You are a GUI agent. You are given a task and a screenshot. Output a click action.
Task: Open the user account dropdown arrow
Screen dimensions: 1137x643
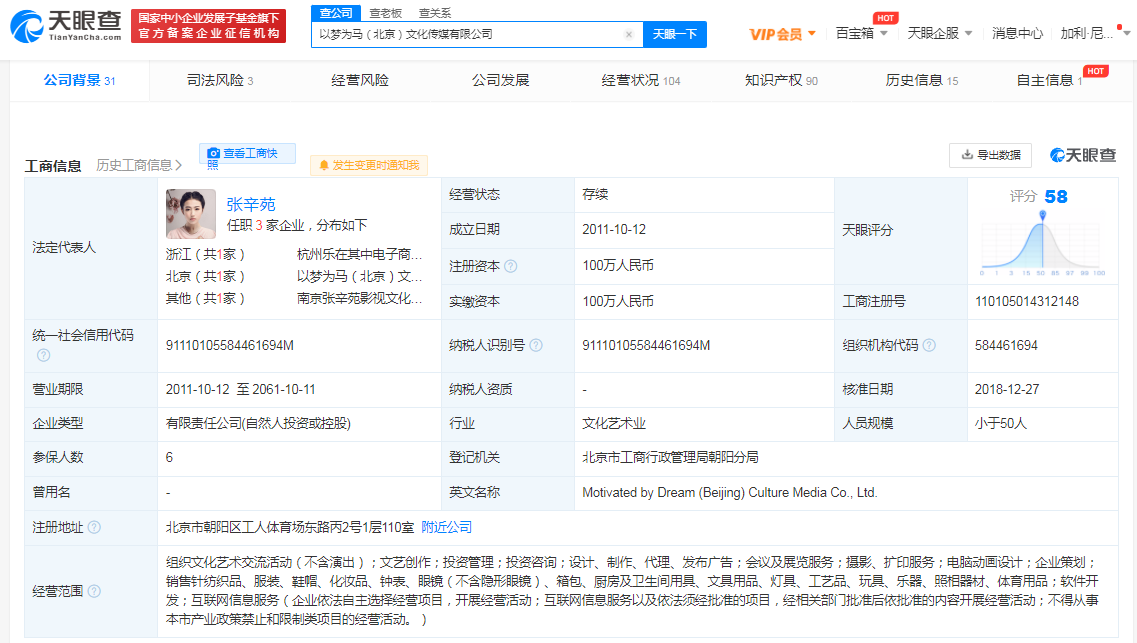click(1128, 33)
